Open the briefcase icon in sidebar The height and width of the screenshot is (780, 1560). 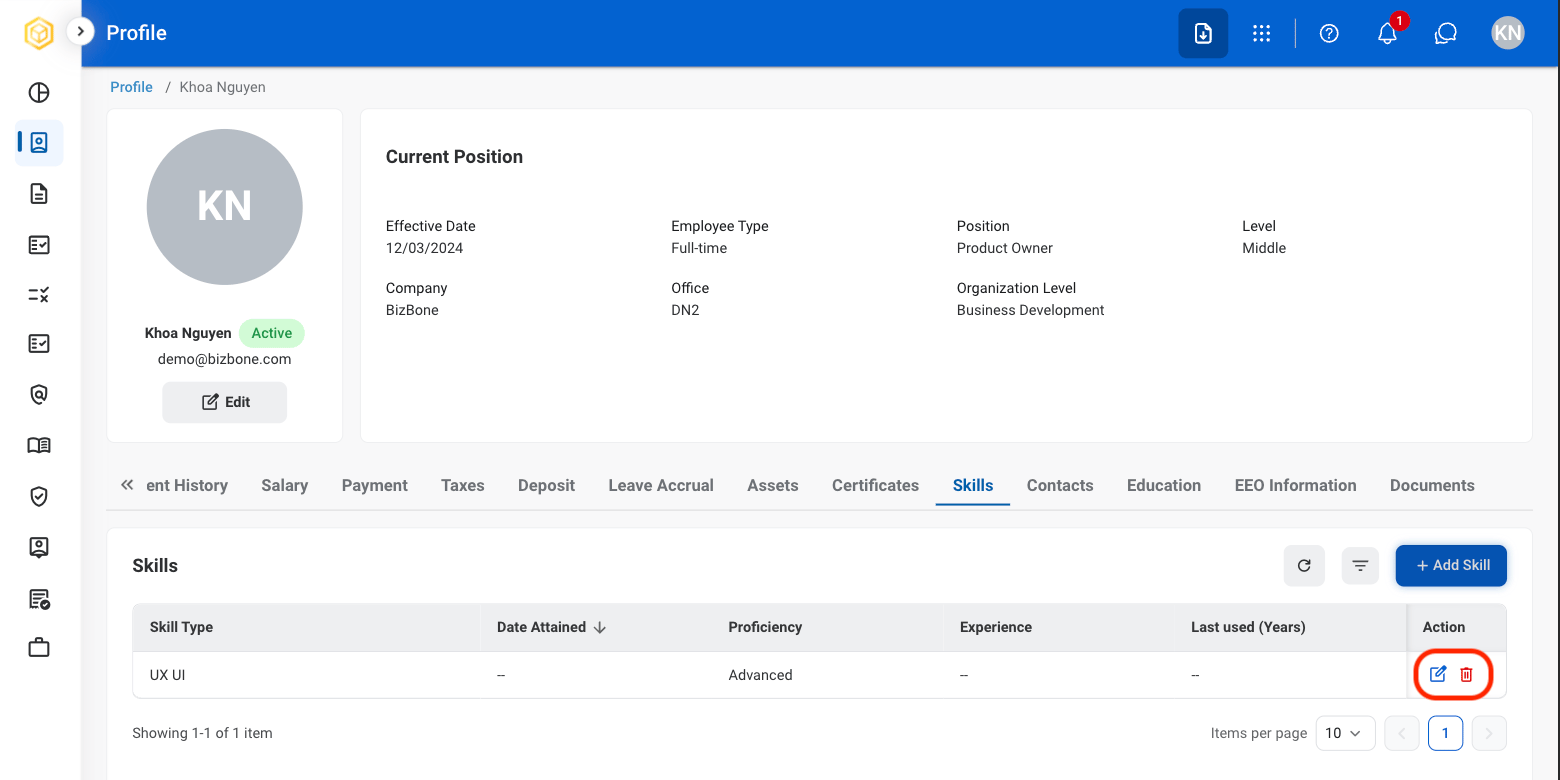pyautogui.click(x=39, y=648)
